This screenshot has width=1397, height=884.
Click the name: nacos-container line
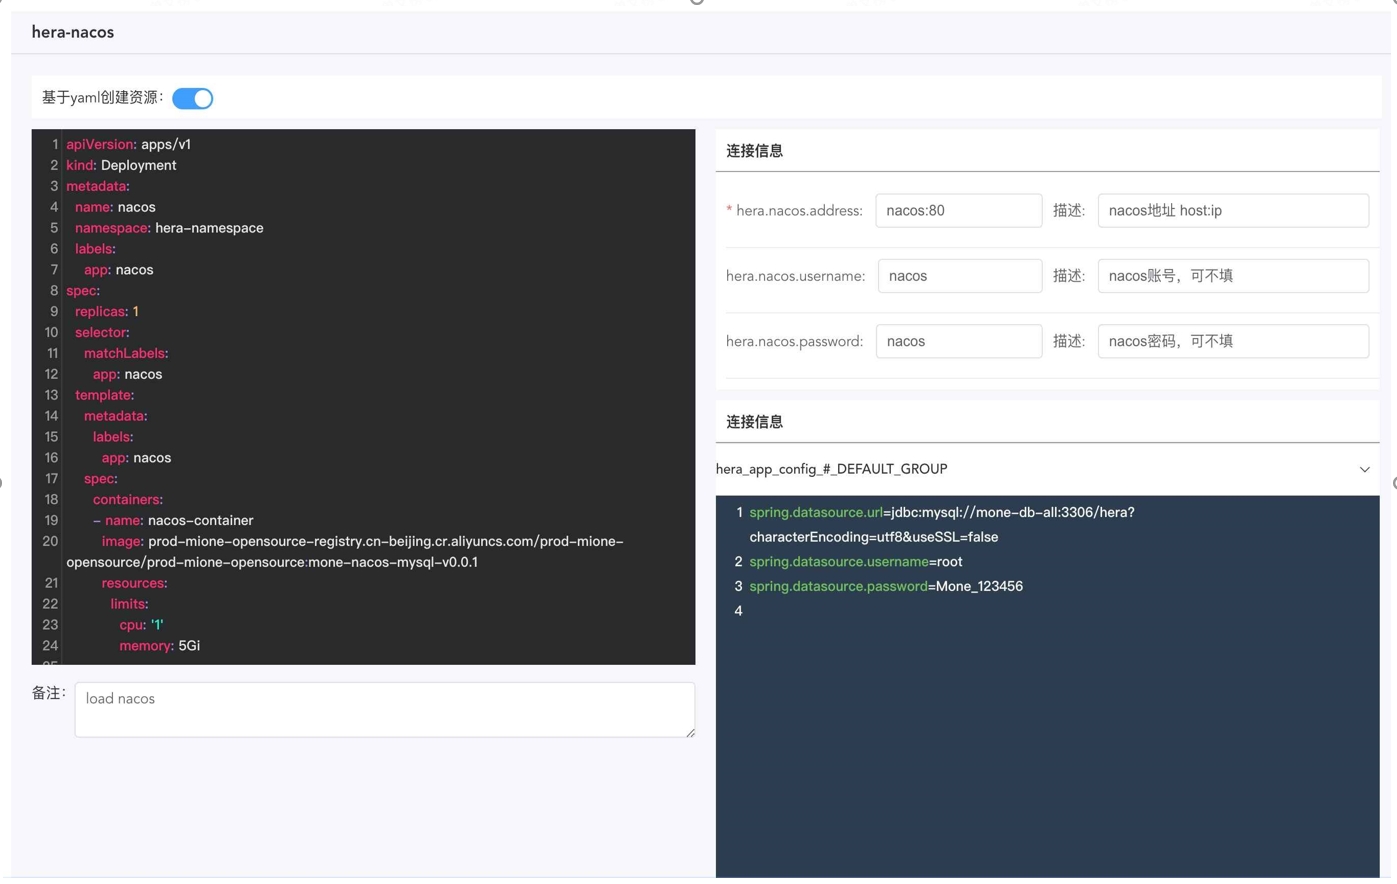tap(173, 520)
